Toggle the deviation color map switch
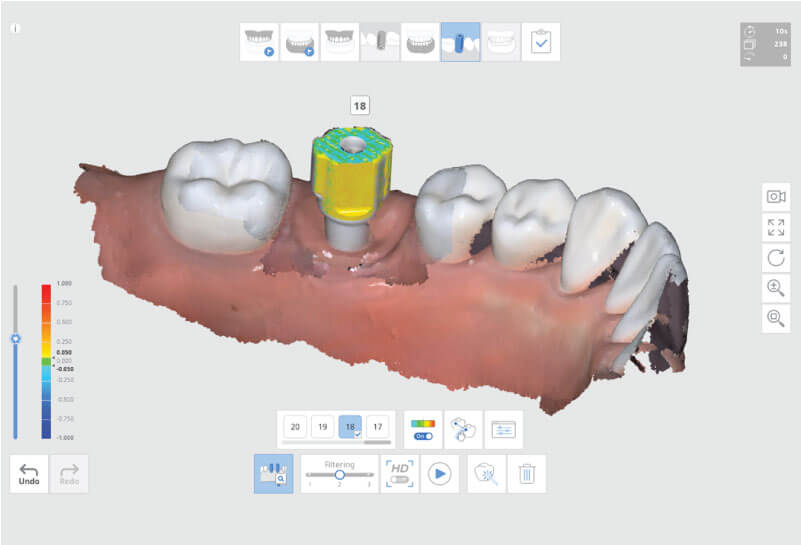801x545 pixels. (x=423, y=436)
